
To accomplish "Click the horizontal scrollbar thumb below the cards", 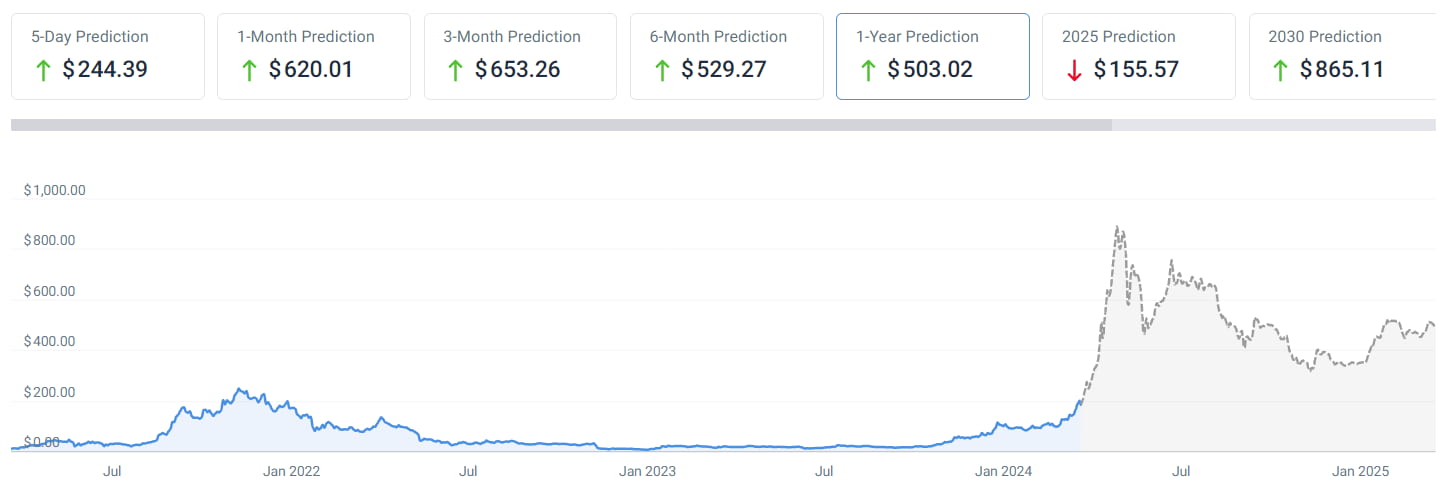I will point(560,125).
